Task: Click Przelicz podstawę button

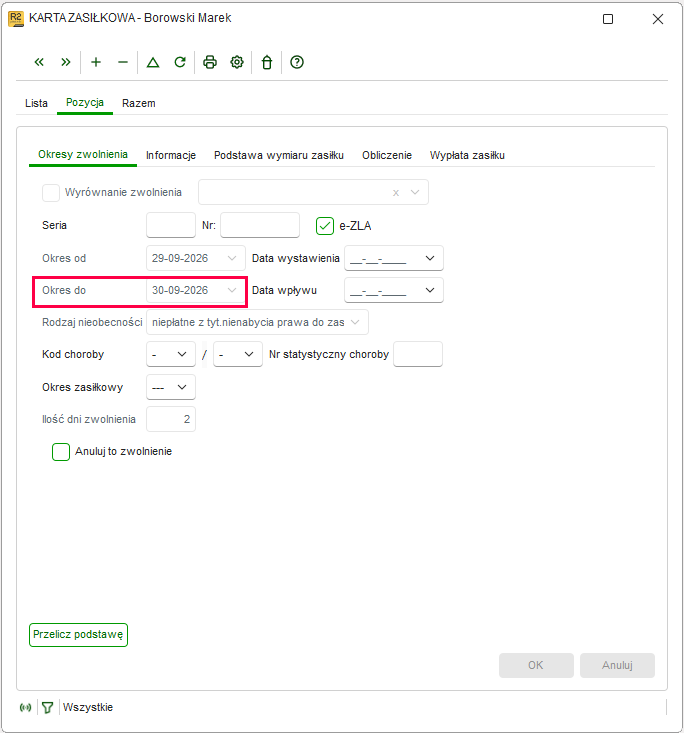Action: click(x=78, y=635)
